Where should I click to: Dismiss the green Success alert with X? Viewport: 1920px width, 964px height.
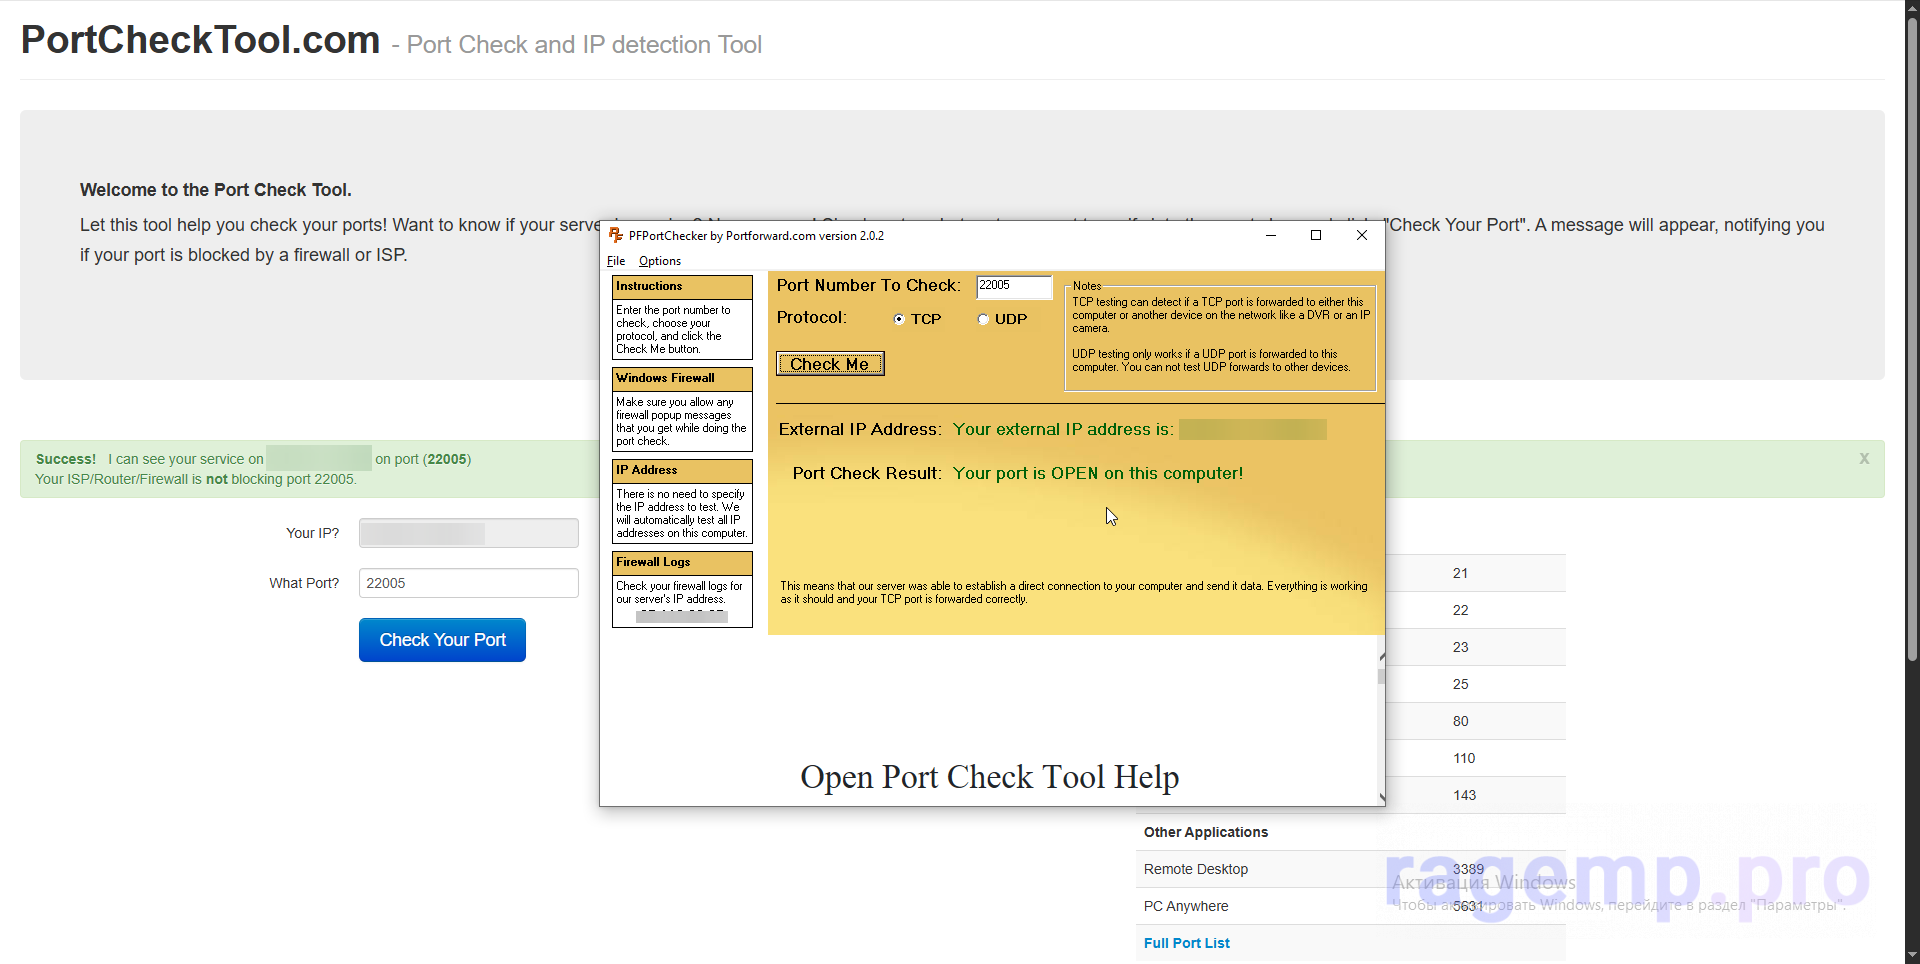pos(1864,459)
